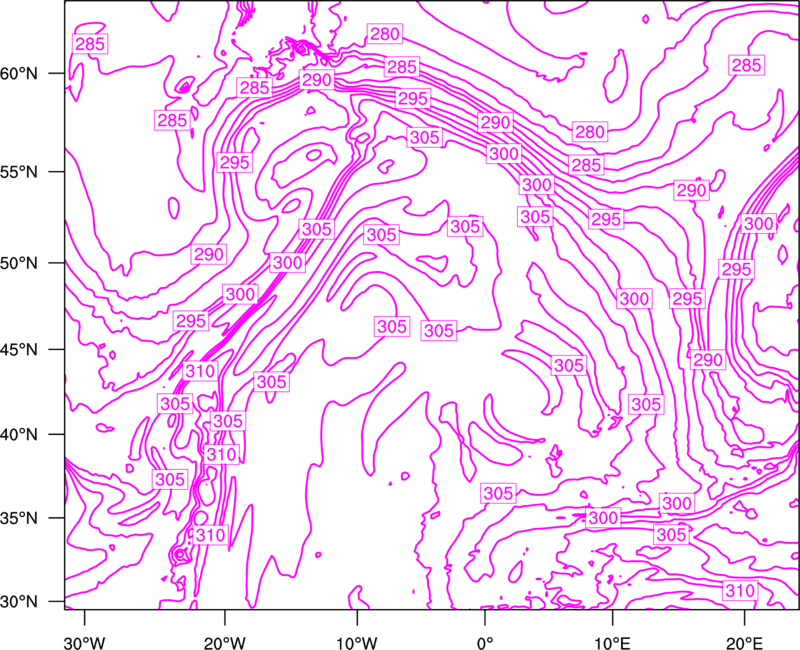Click the 40°N latitude axis label
This screenshot has height=650, width=800.
19,435
